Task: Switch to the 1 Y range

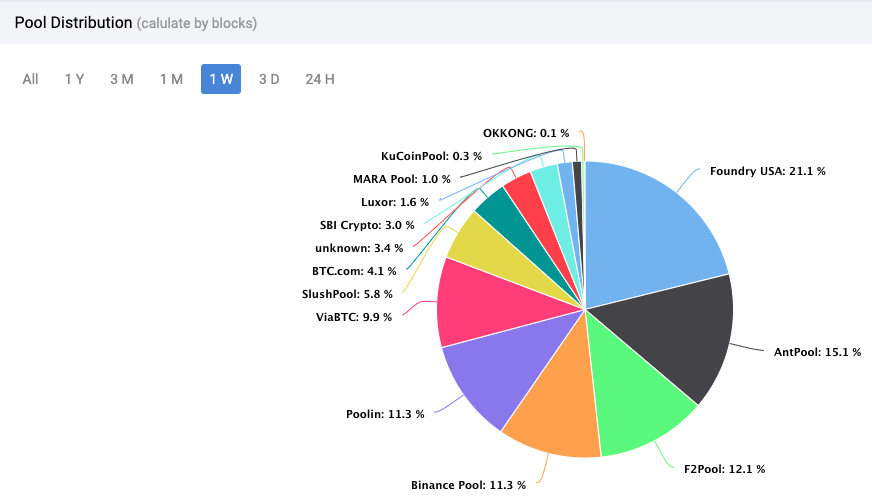Action: coord(74,79)
